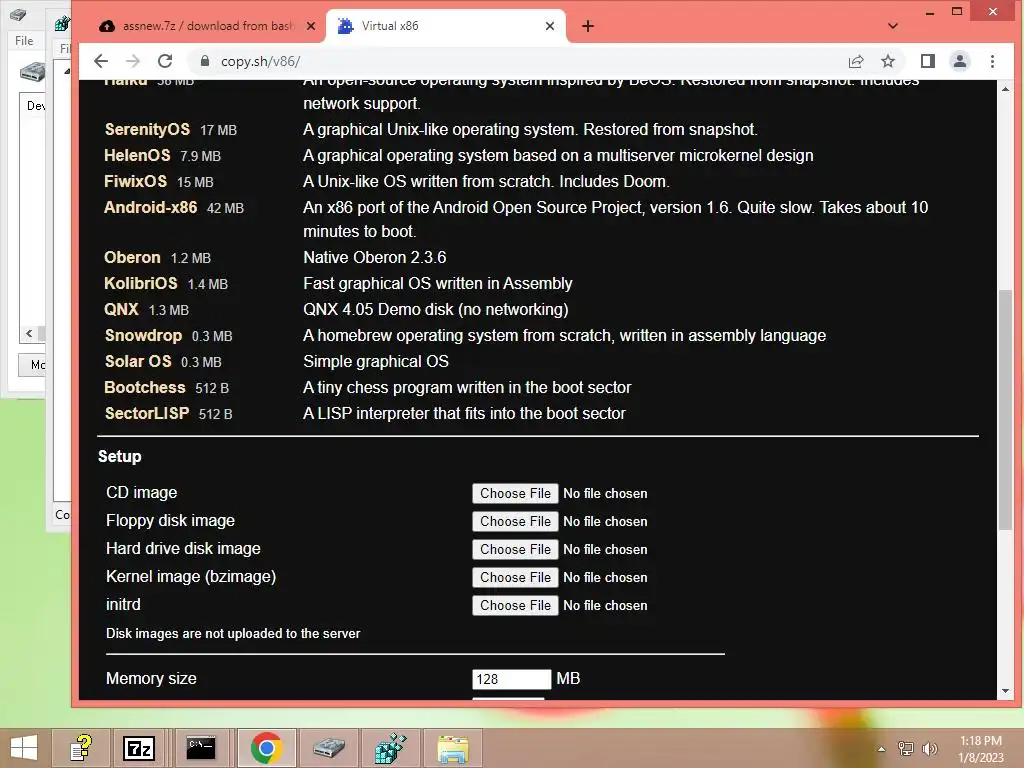Open the Chrome three-dot menu
1024x768 pixels.
click(993, 61)
